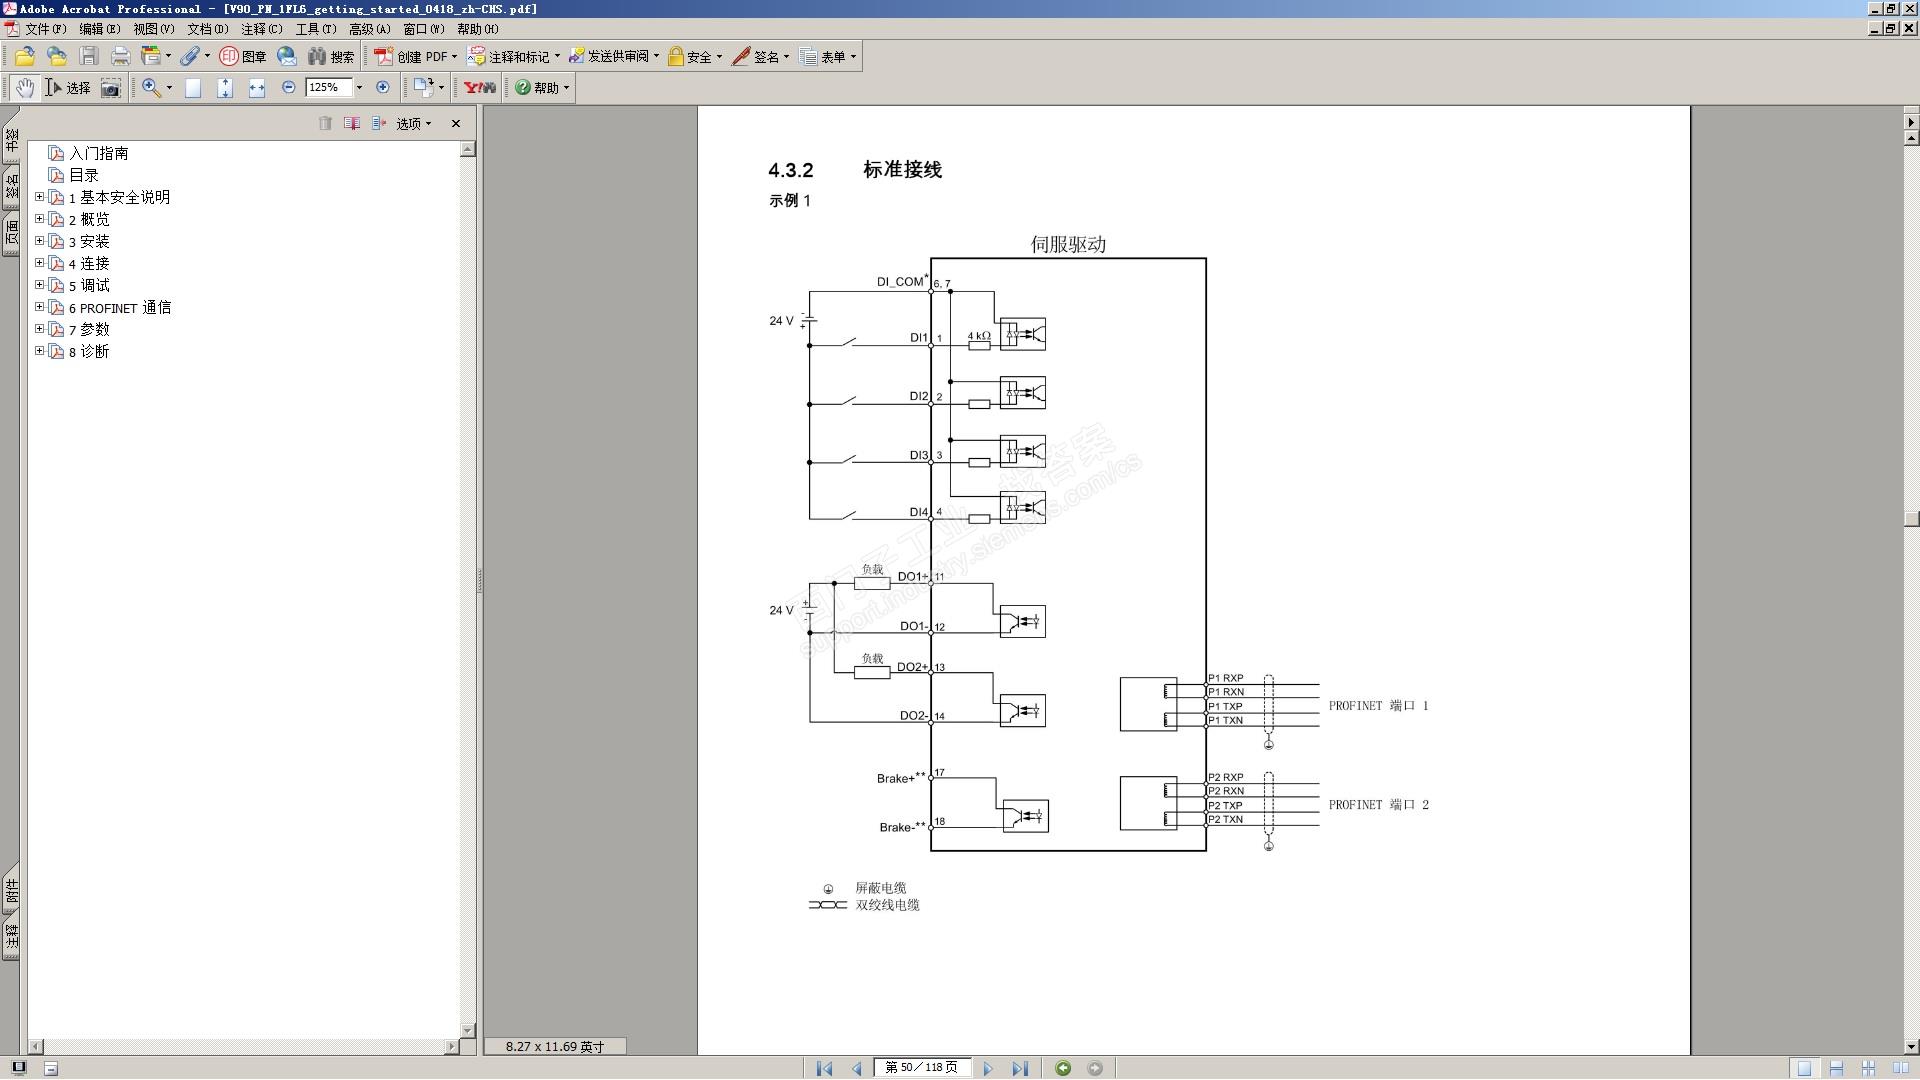Select the Hand tool
The height and width of the screenshot is (1080, 1920).
(24, 88)
